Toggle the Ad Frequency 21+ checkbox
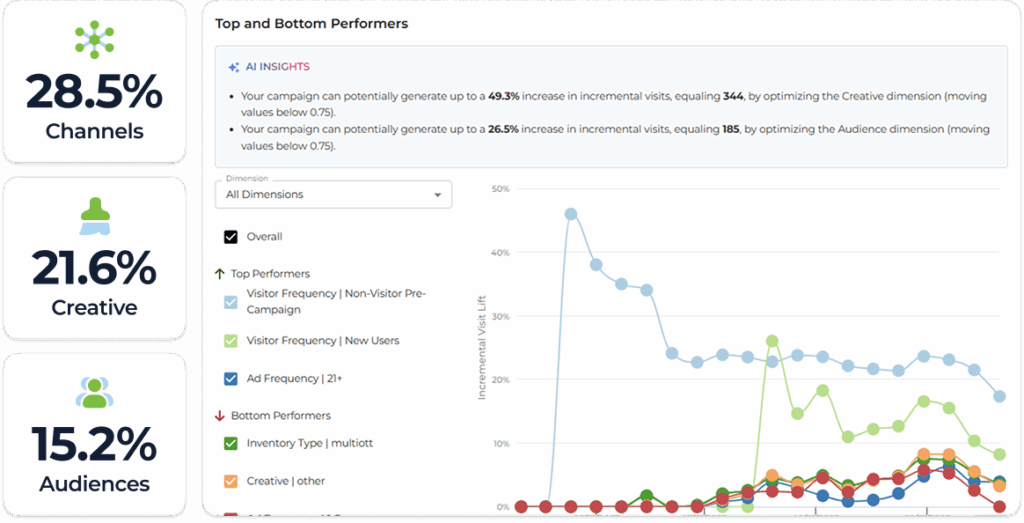Image resolution: width=1024 pixels, height=523 pixels. pyautogui.click(x=231, y=379)
